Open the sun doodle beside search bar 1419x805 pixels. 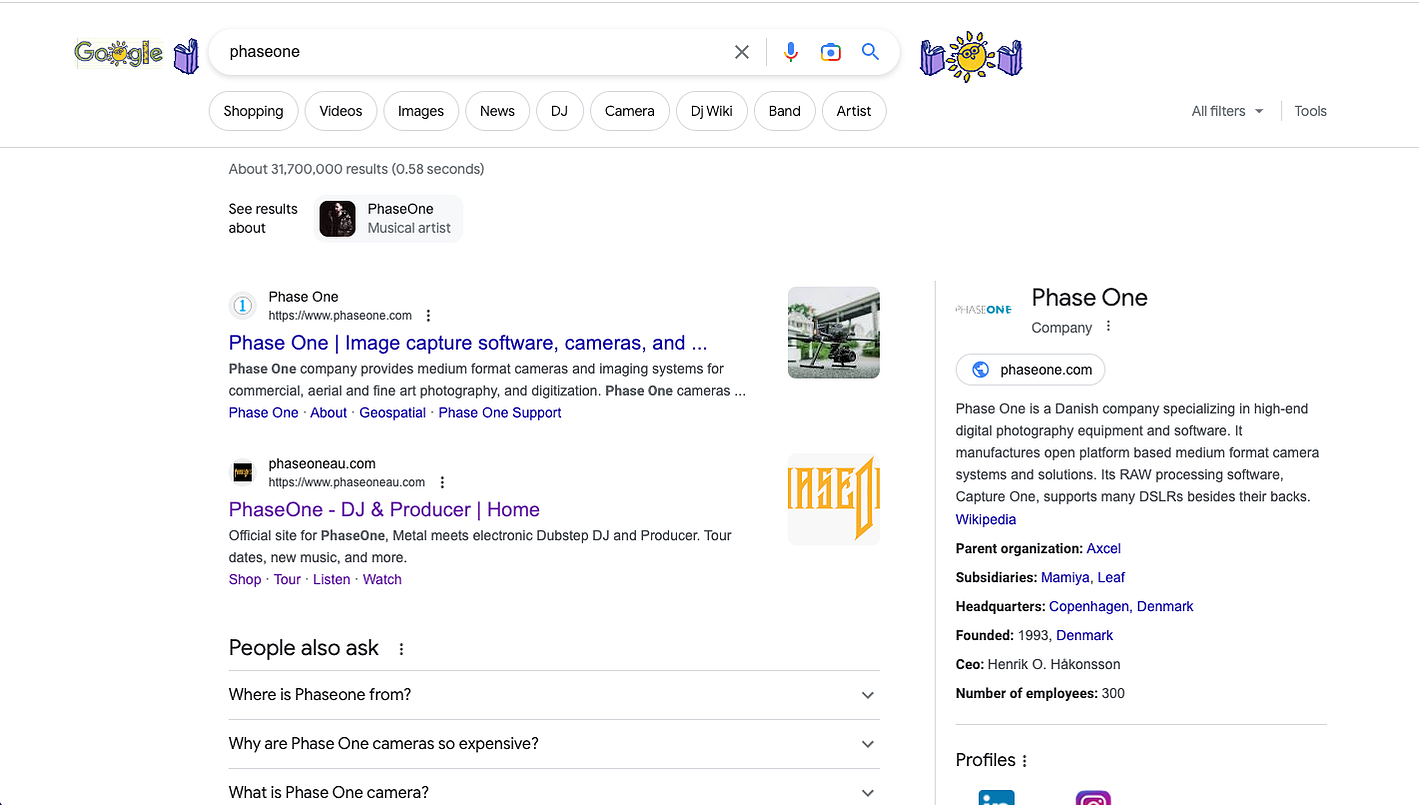[971, 57]
